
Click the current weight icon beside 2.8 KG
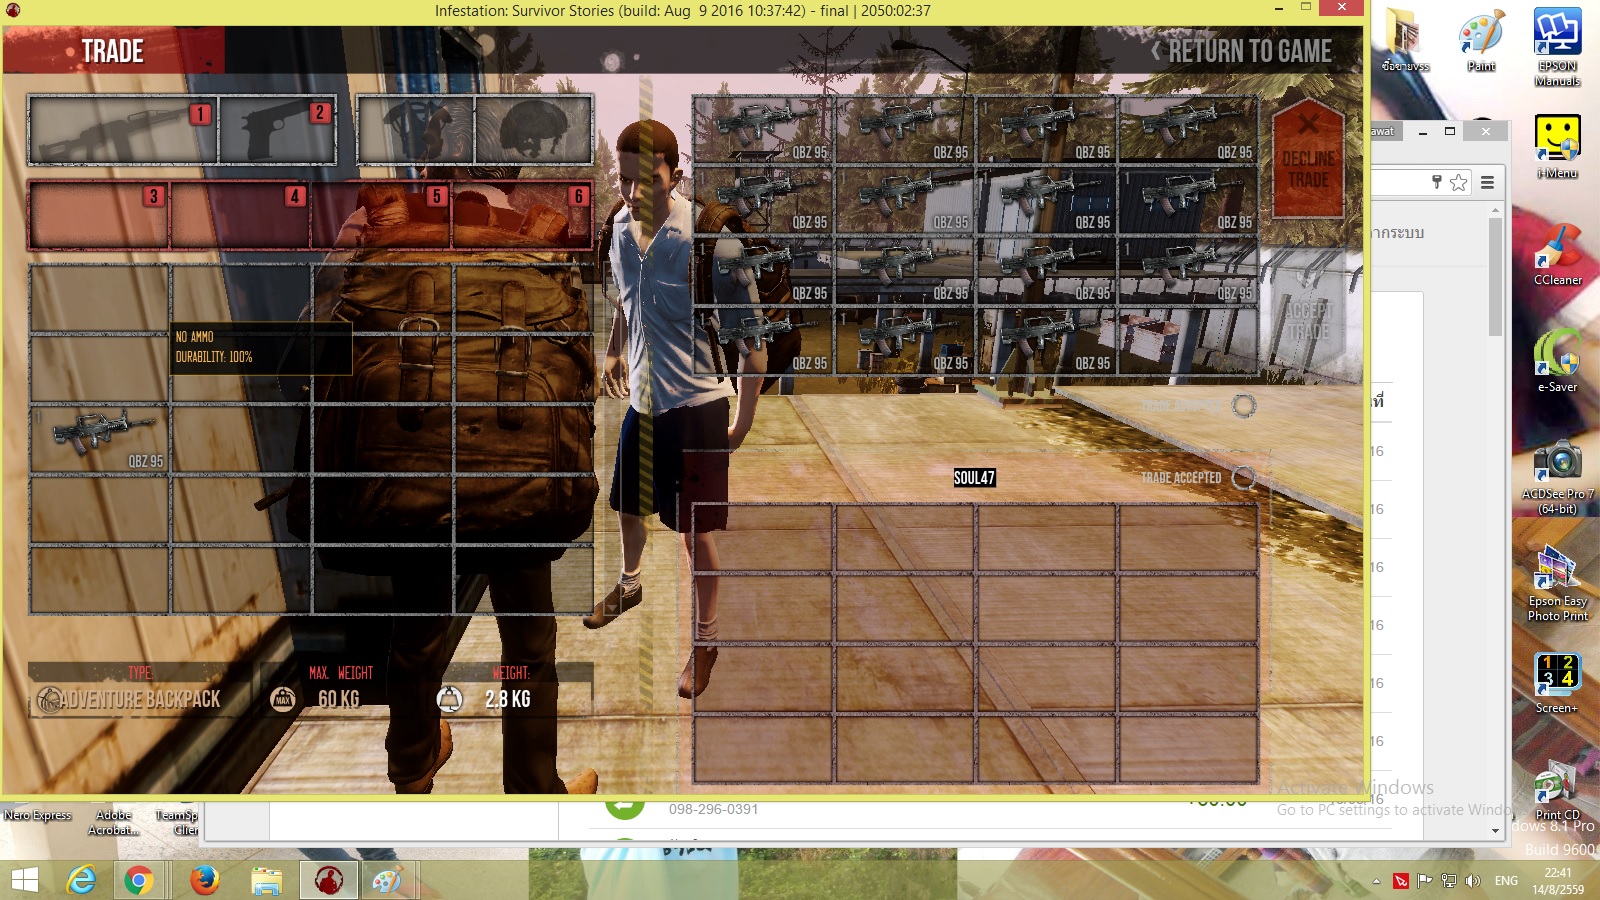click(x=450, y=699)
